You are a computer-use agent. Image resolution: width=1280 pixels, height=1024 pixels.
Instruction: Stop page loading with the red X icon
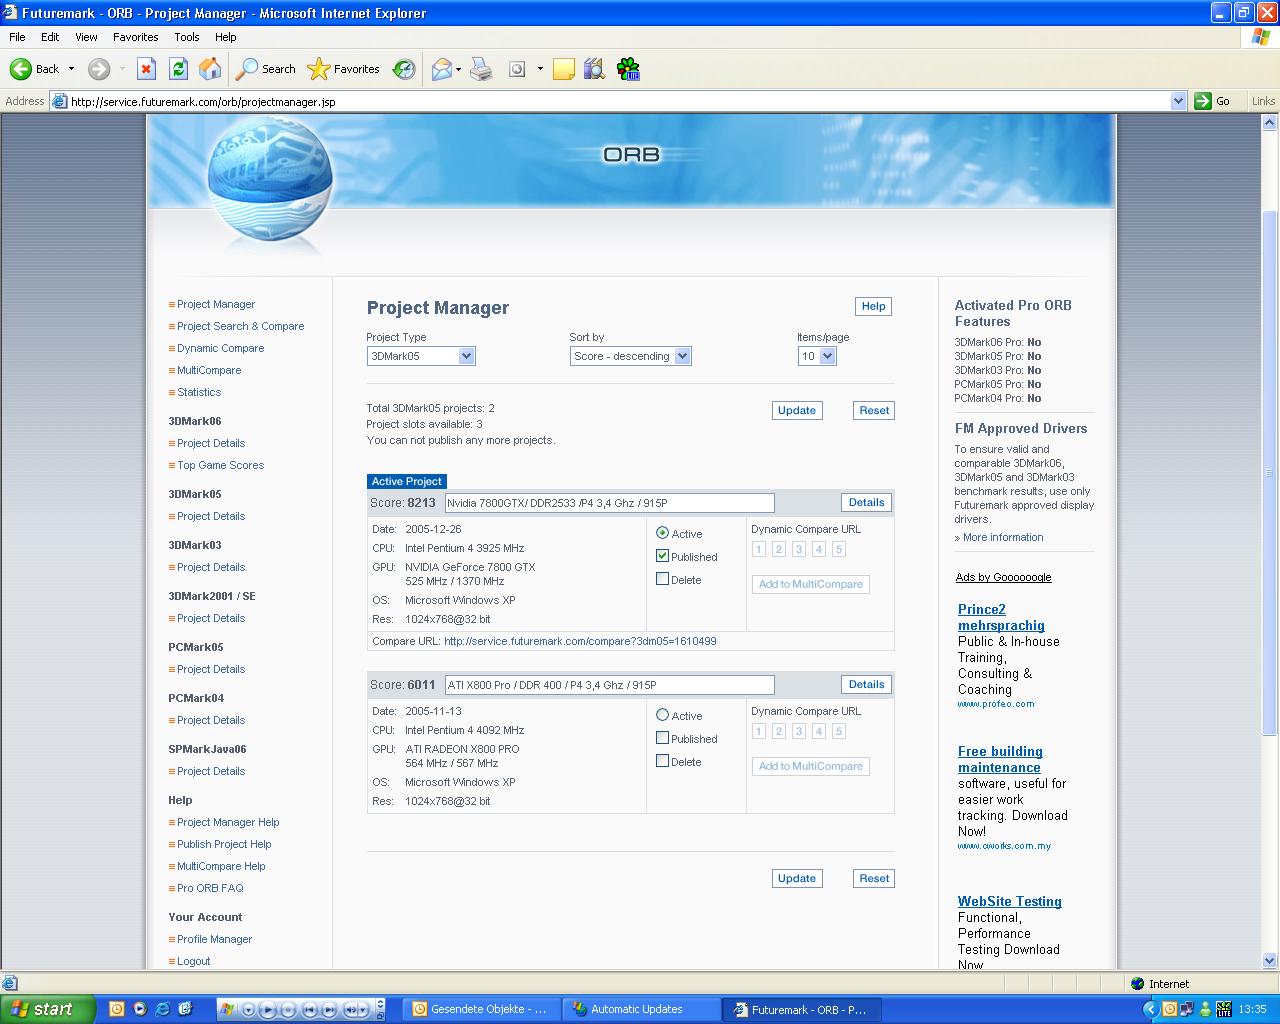[x=146, y=69]
